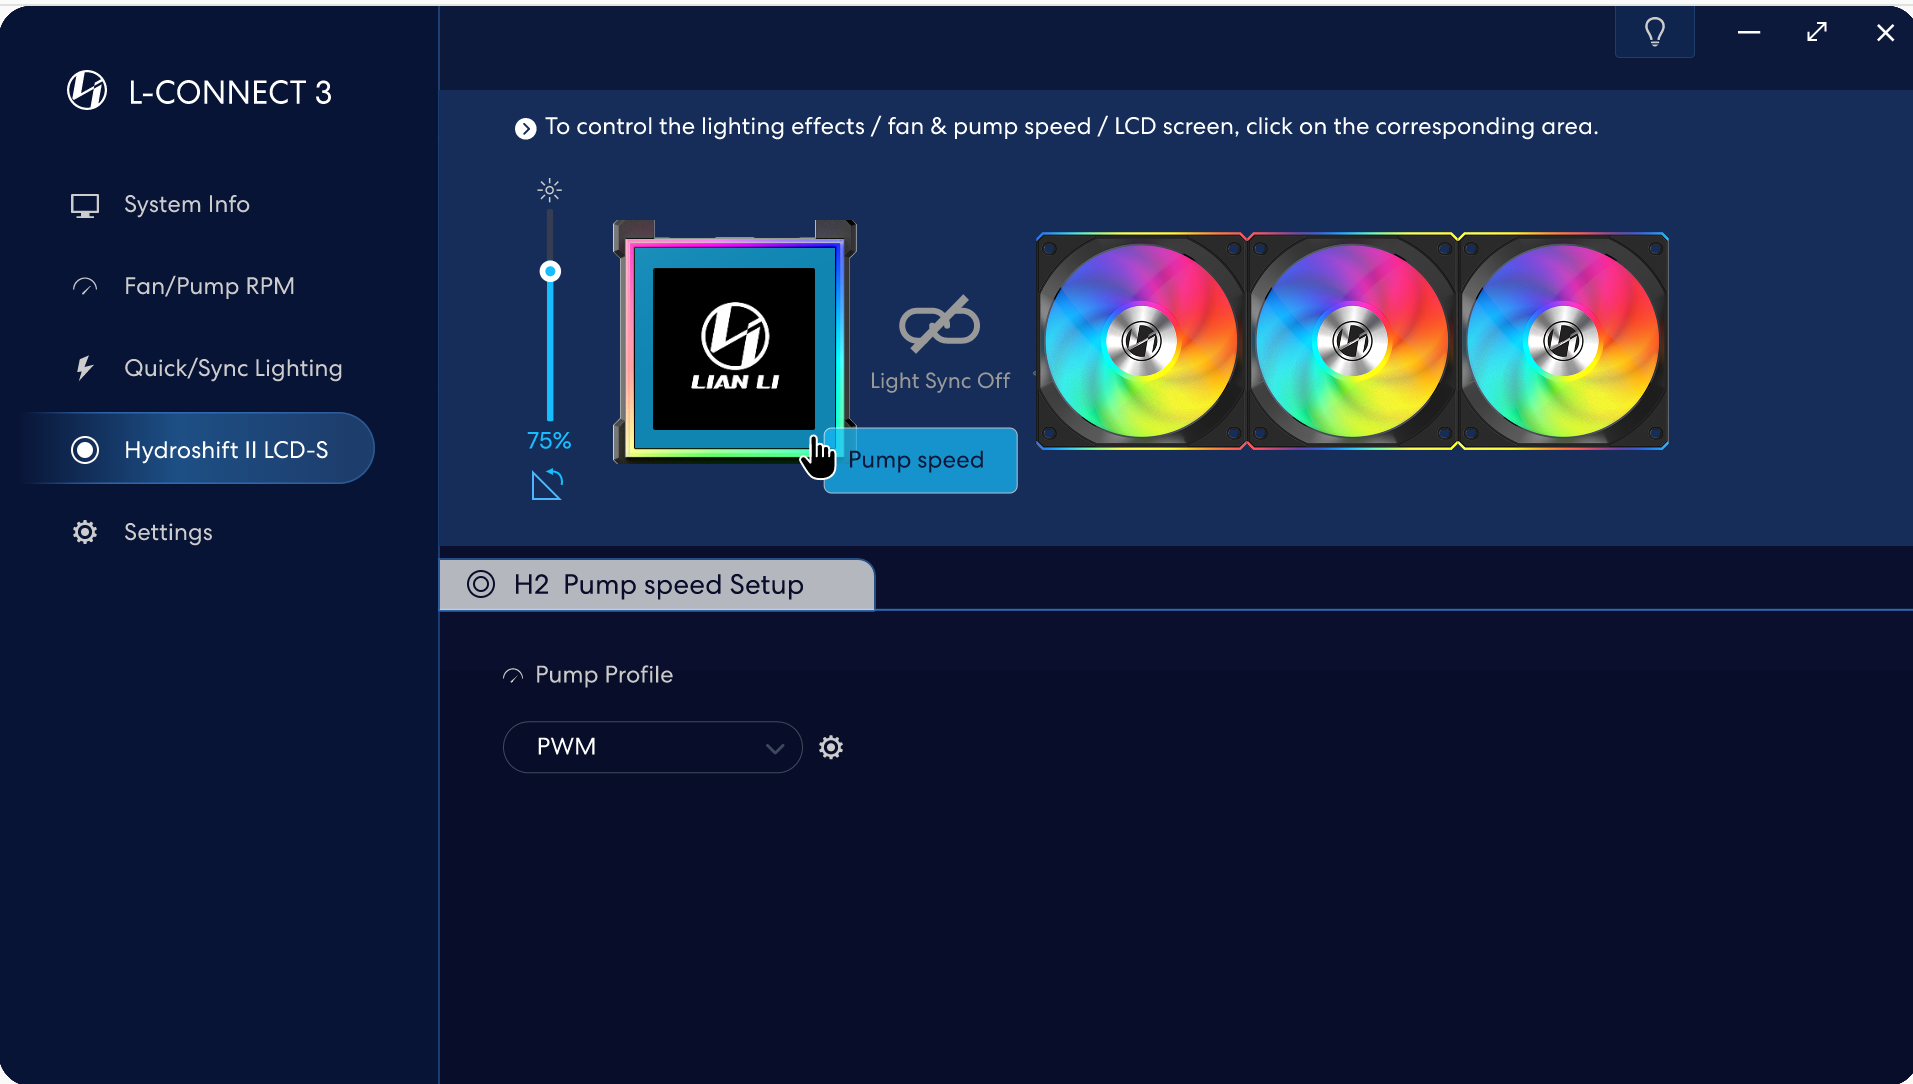Click the Hydroshift II LCD-S circle icon

[x=85, y=450]
